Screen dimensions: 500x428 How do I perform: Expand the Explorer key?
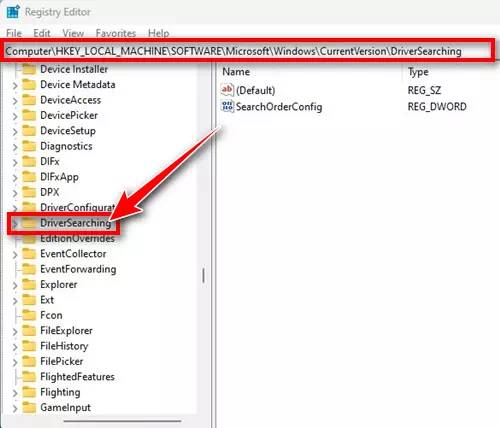tap(15, 285)
